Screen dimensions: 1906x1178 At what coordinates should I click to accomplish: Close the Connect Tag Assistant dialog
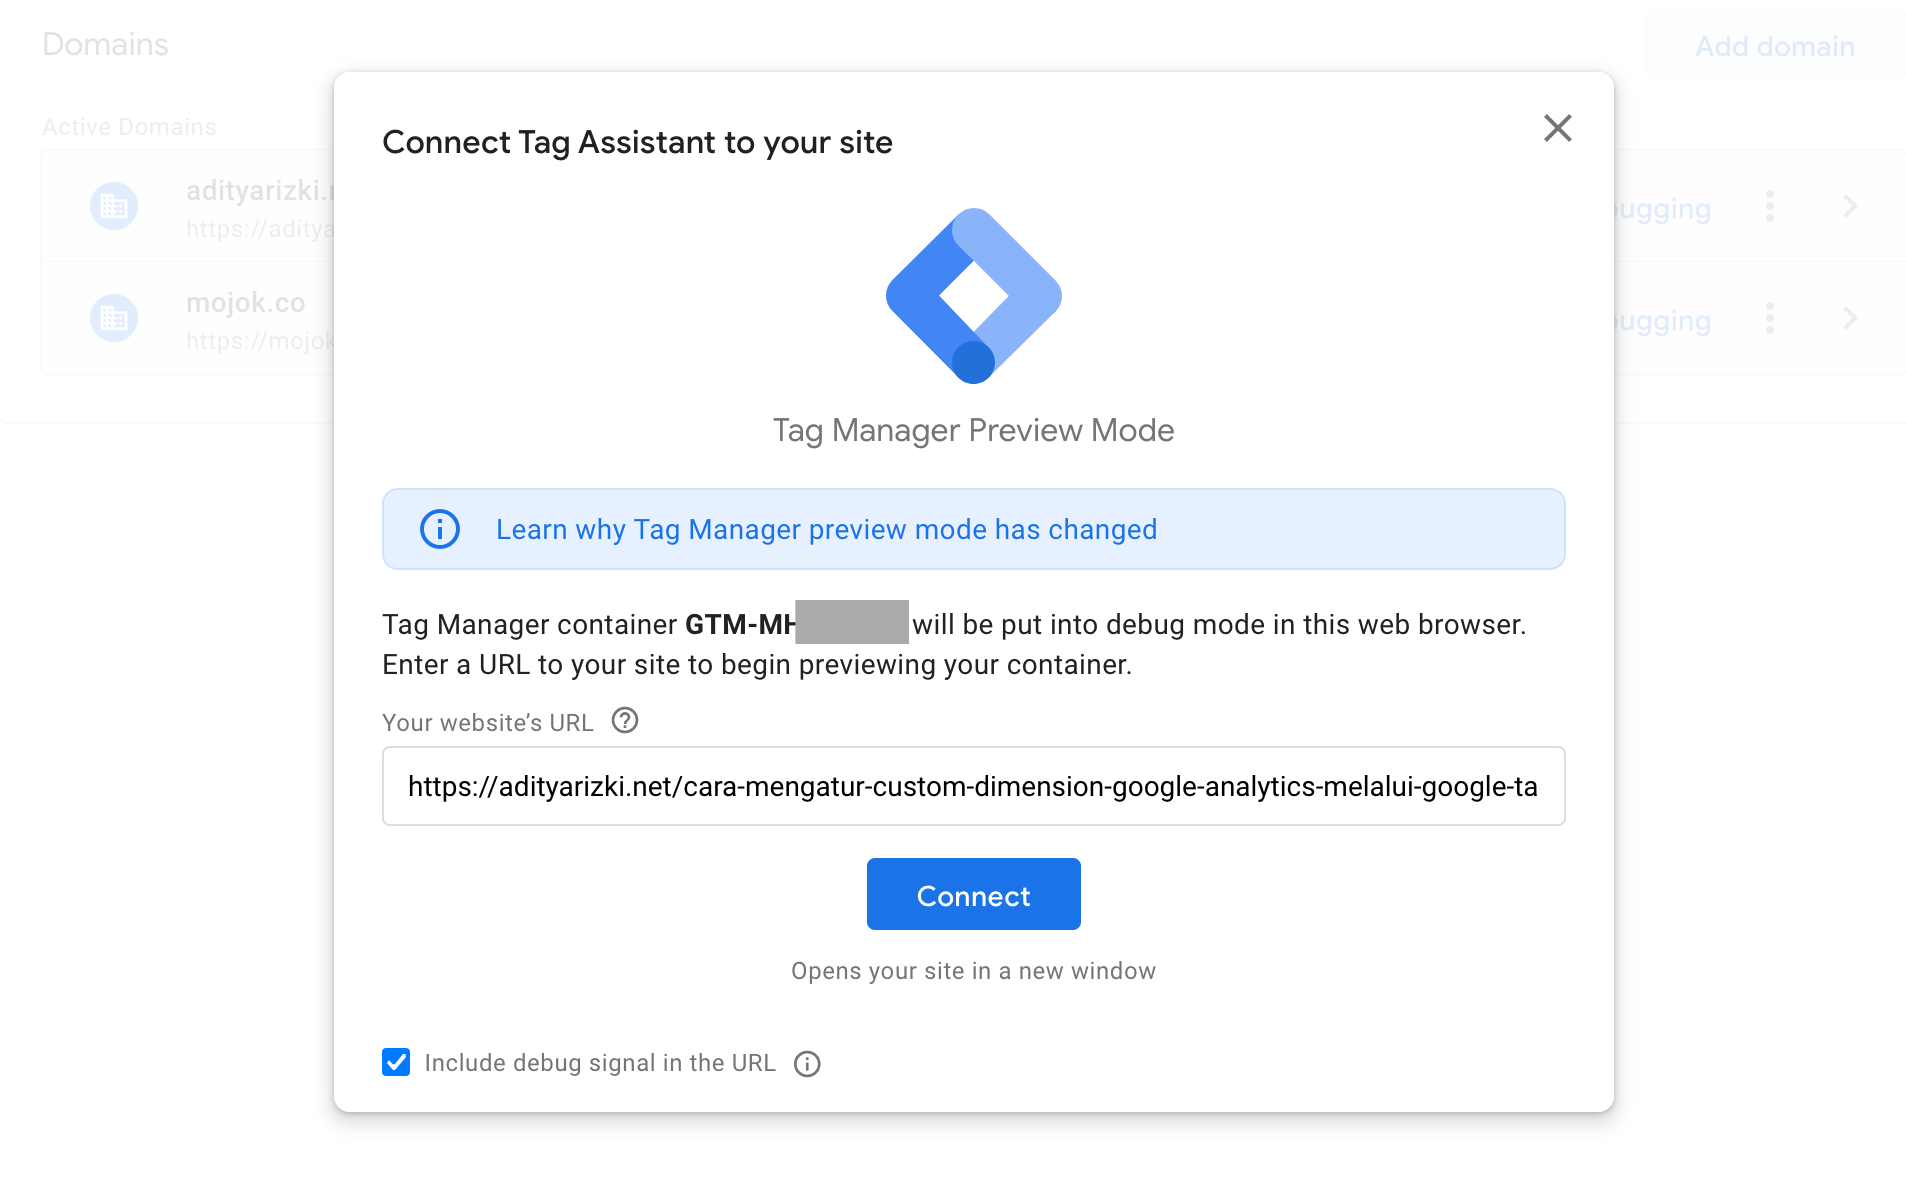point(1557,128)
